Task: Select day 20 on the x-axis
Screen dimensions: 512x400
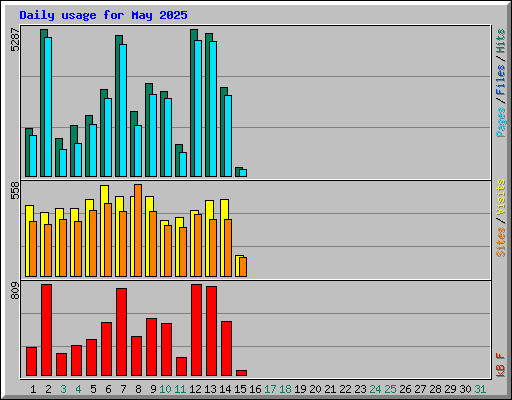Action: pyautogui.click(x=315, y=389)
